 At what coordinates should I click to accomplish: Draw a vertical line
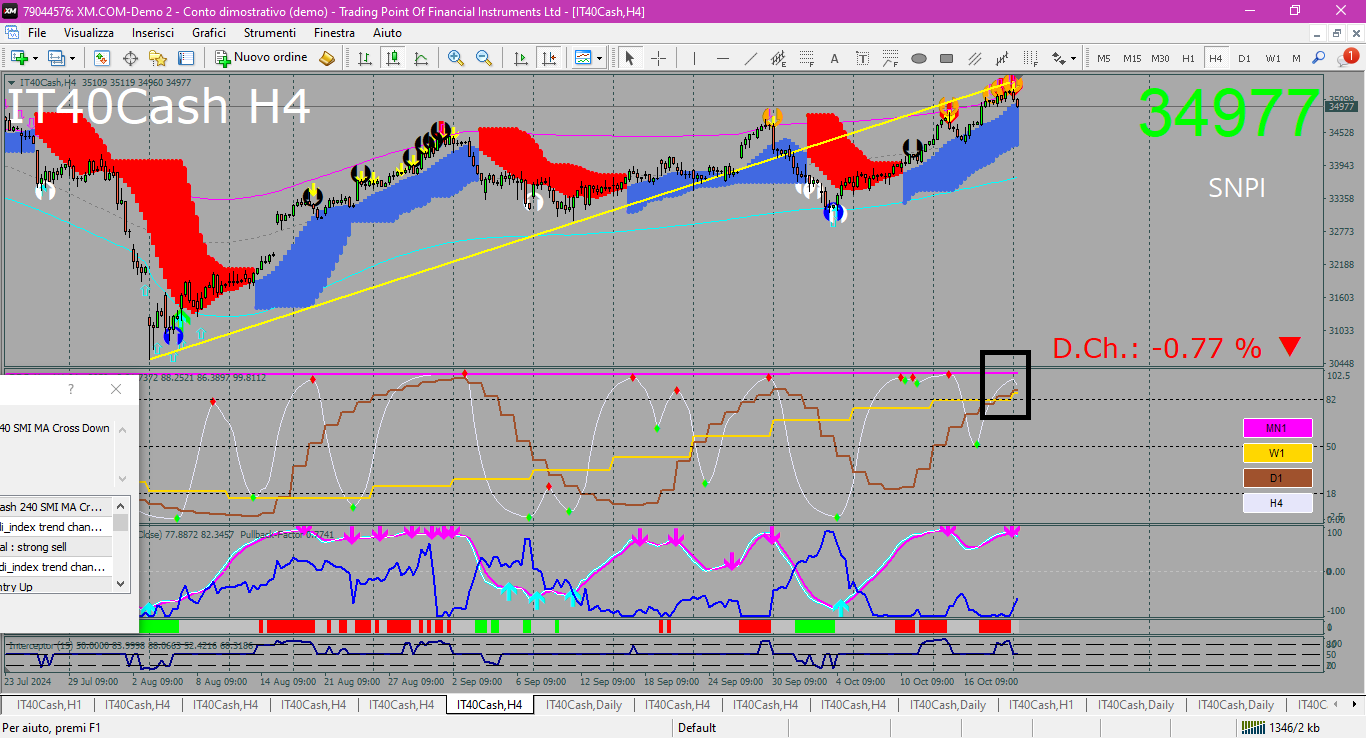[695, 58]
